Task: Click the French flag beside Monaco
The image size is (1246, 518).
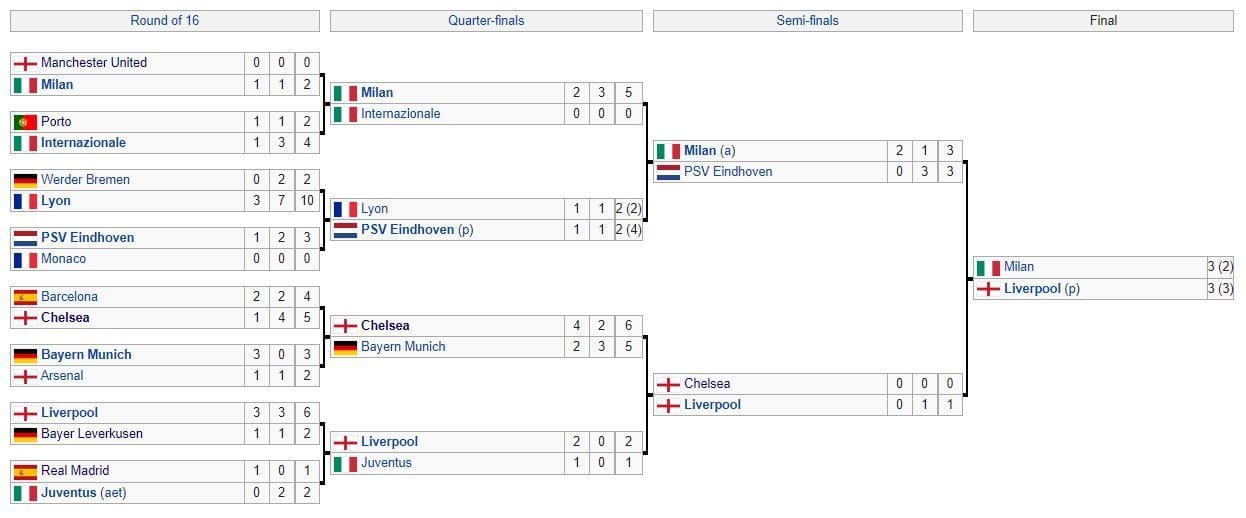Action: pos(25,259)
